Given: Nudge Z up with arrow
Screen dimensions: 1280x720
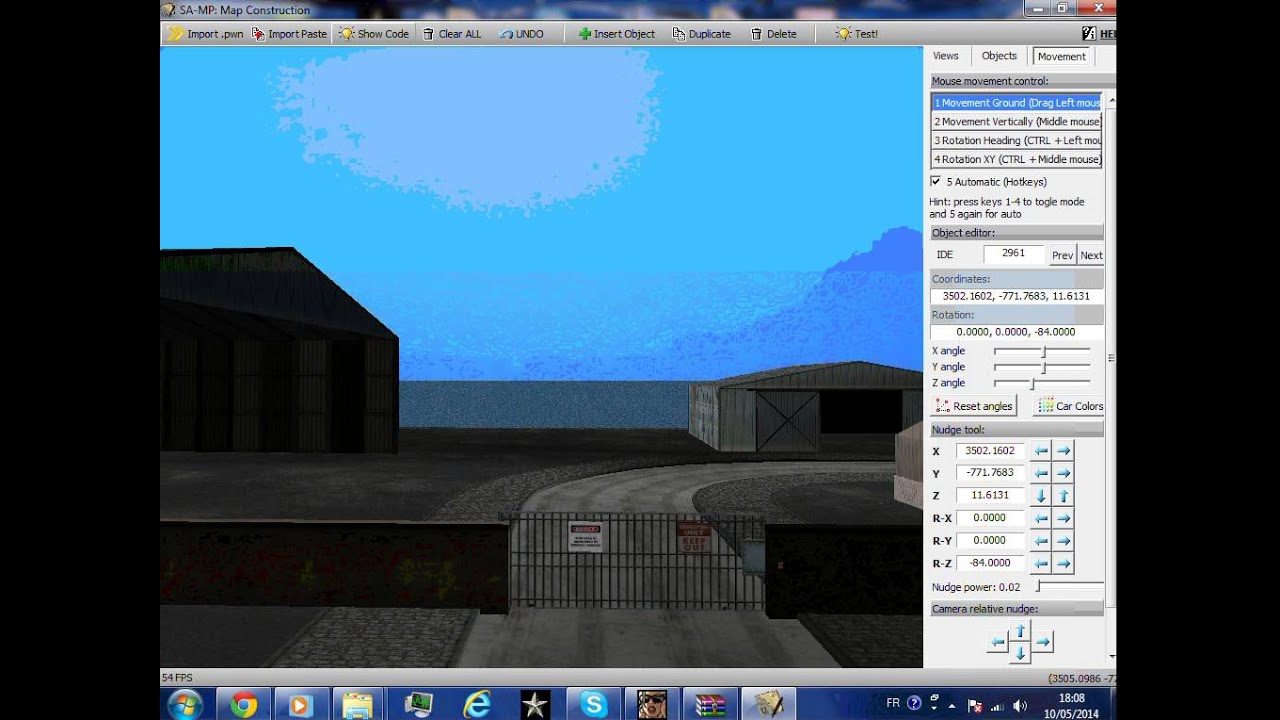Looking at the screenshot, I should click(1063, 496).
